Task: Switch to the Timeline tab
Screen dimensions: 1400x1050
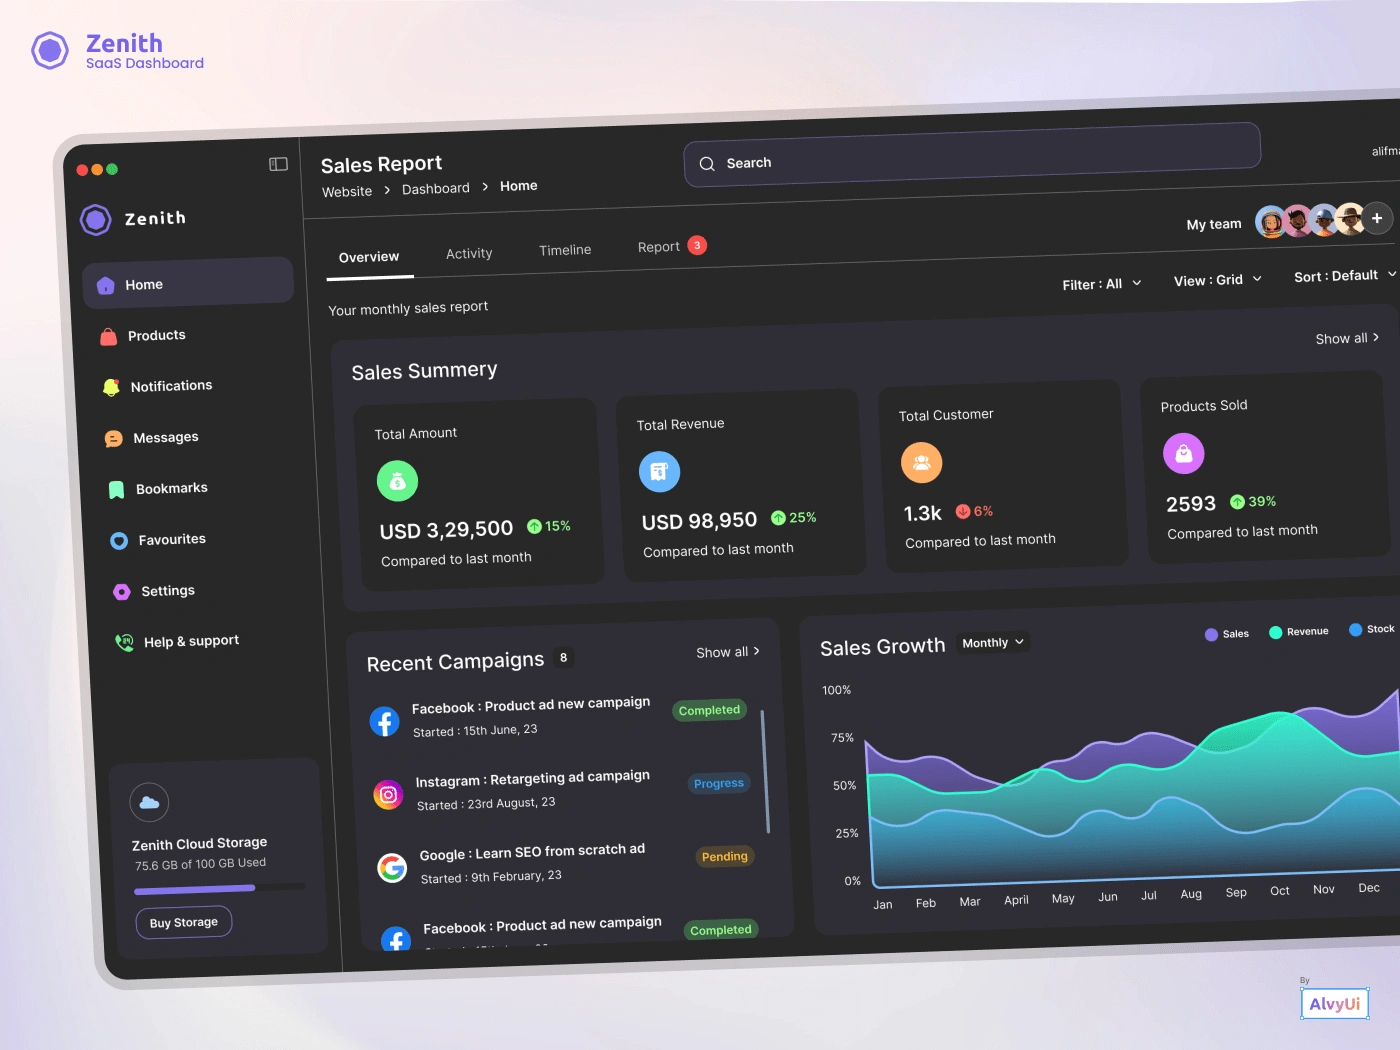Action: click(565, 250)
